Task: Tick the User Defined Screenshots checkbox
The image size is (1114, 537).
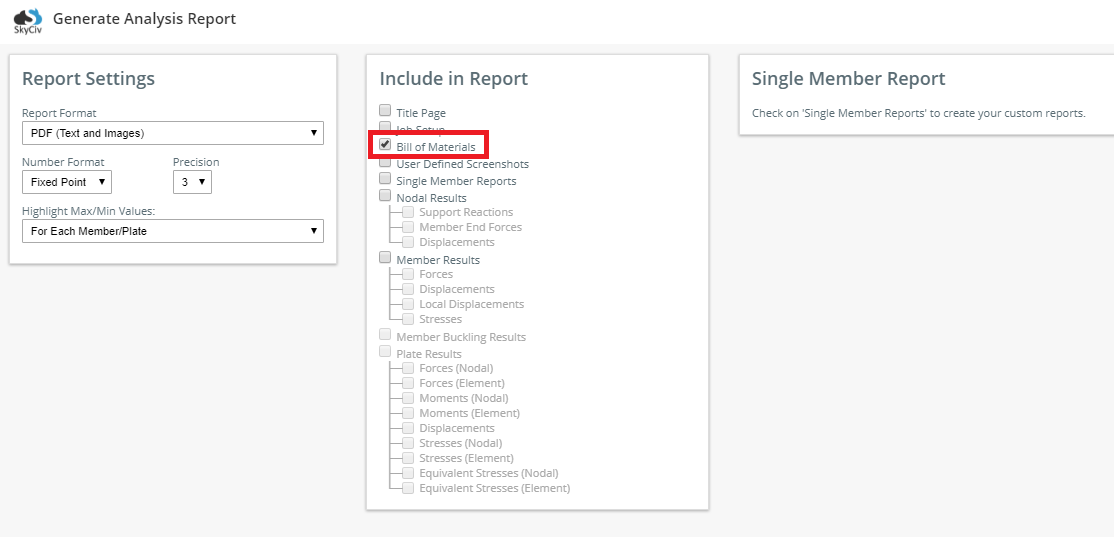Action: [x=385, y=163]
